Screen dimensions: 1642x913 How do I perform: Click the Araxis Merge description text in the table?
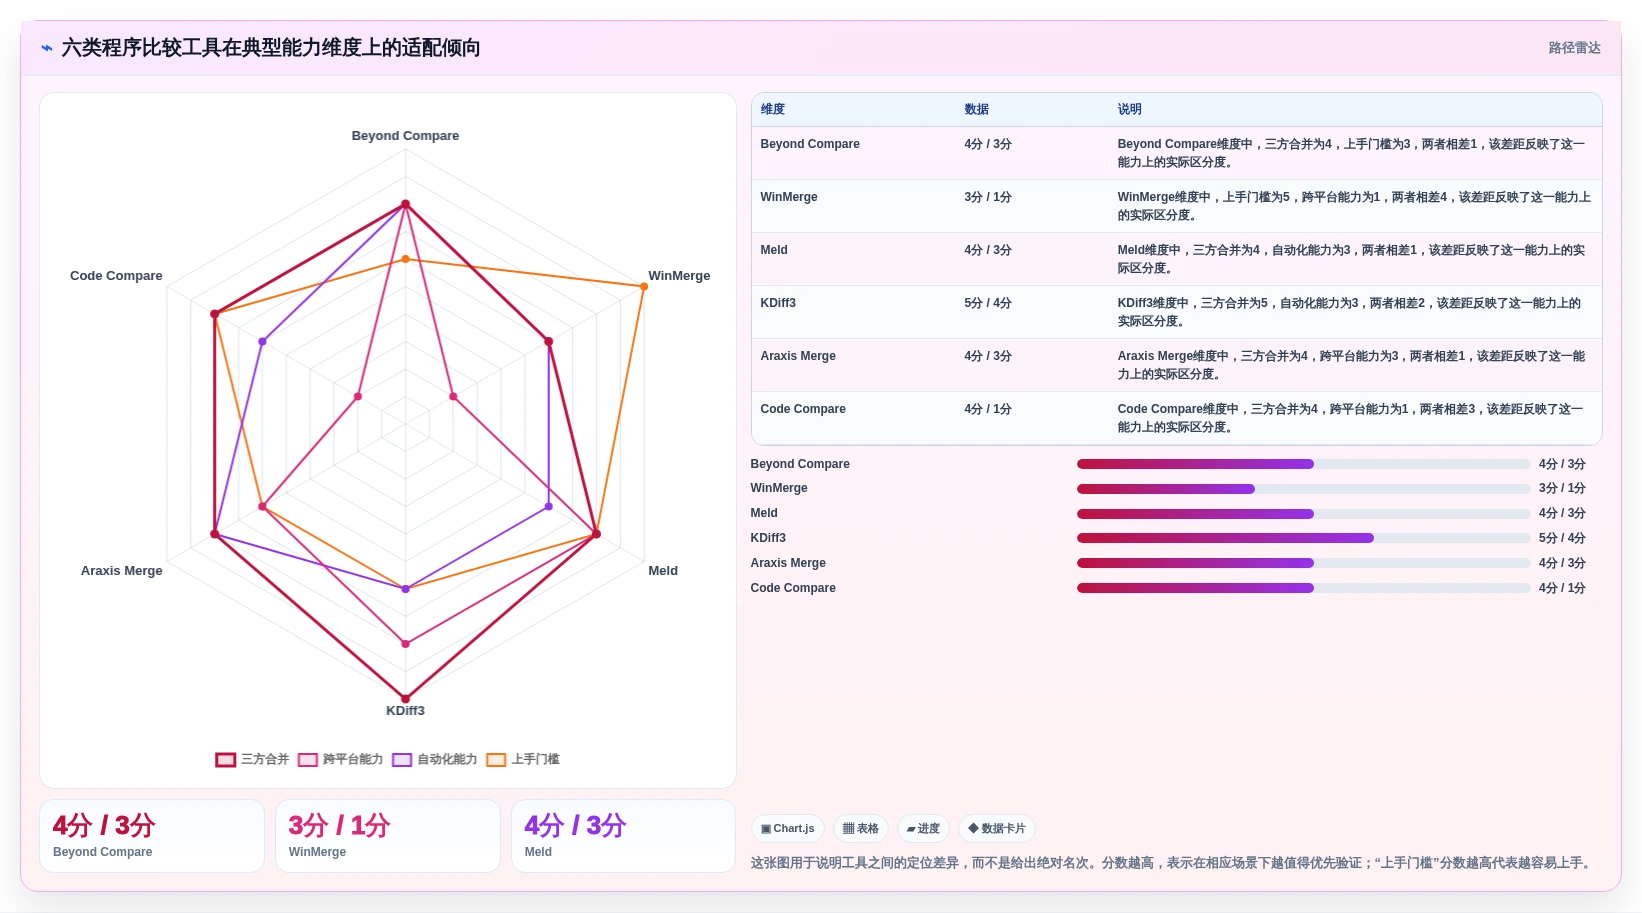point(1351,365)
